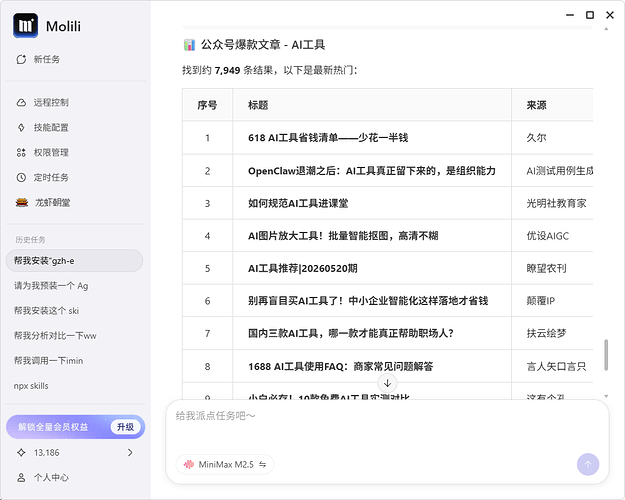Click the Molili app logo
625x500 pixels.
coord(26,26)
